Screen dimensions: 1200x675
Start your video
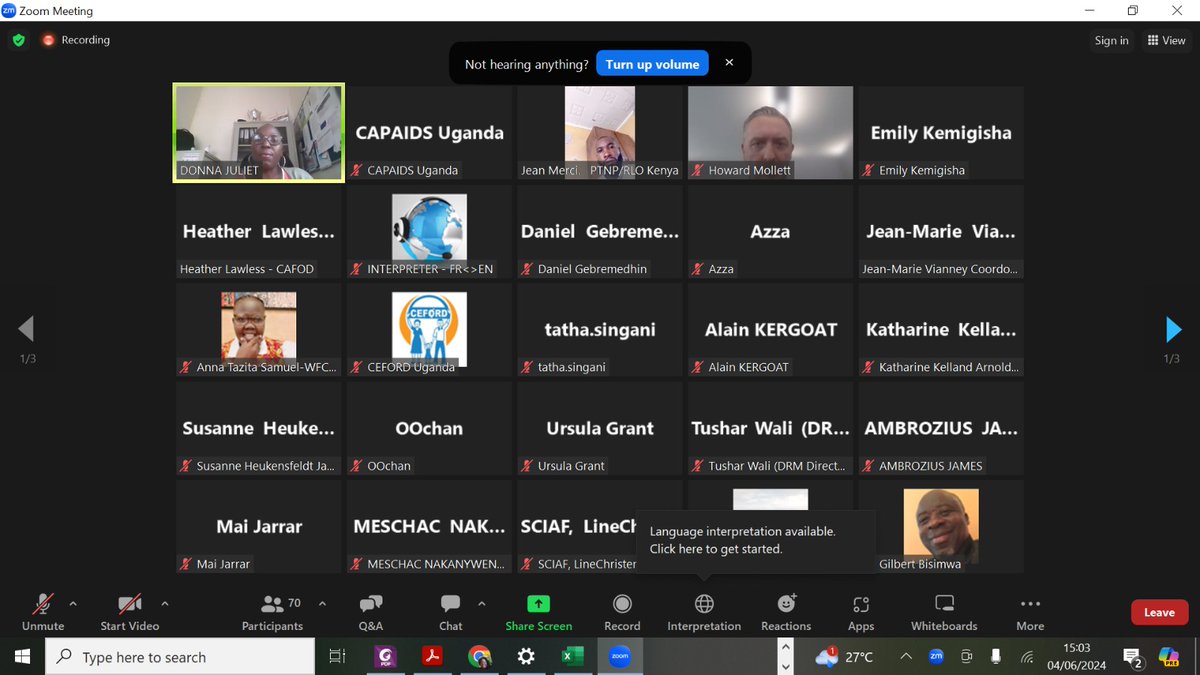(129, 610)
